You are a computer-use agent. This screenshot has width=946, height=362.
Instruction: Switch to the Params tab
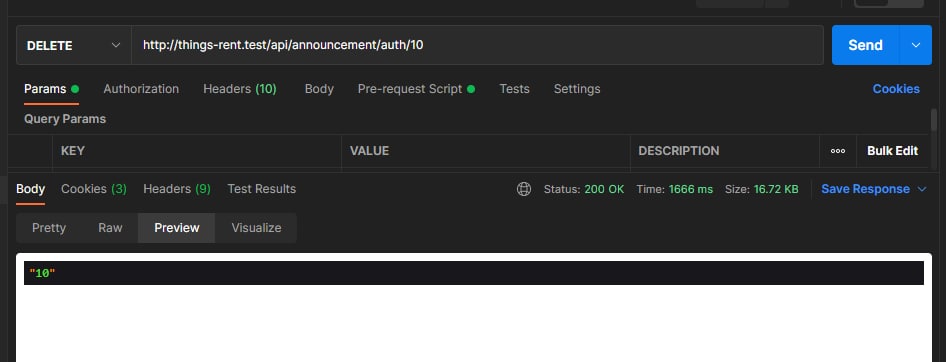(x=51, y=89)
